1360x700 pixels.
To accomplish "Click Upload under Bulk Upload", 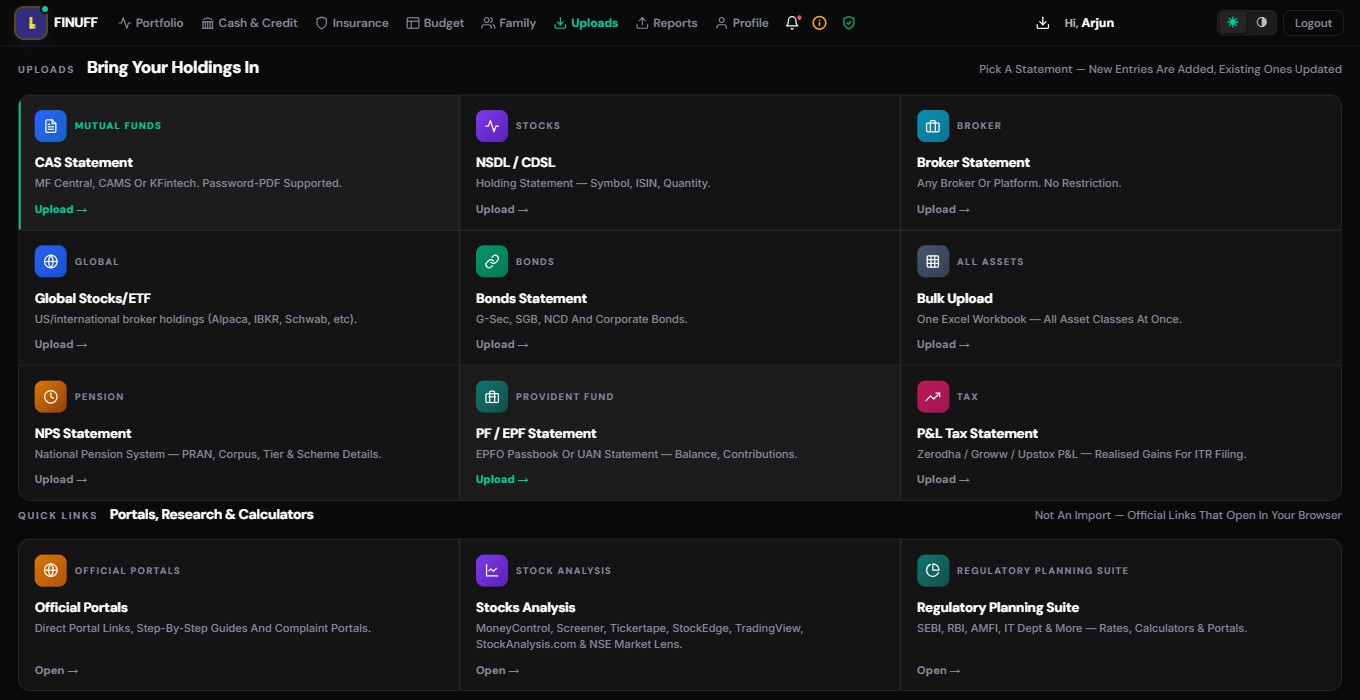I will tap(943, 345).
